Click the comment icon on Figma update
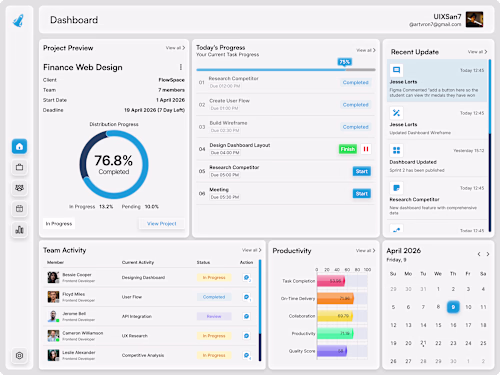 [396, 70]
